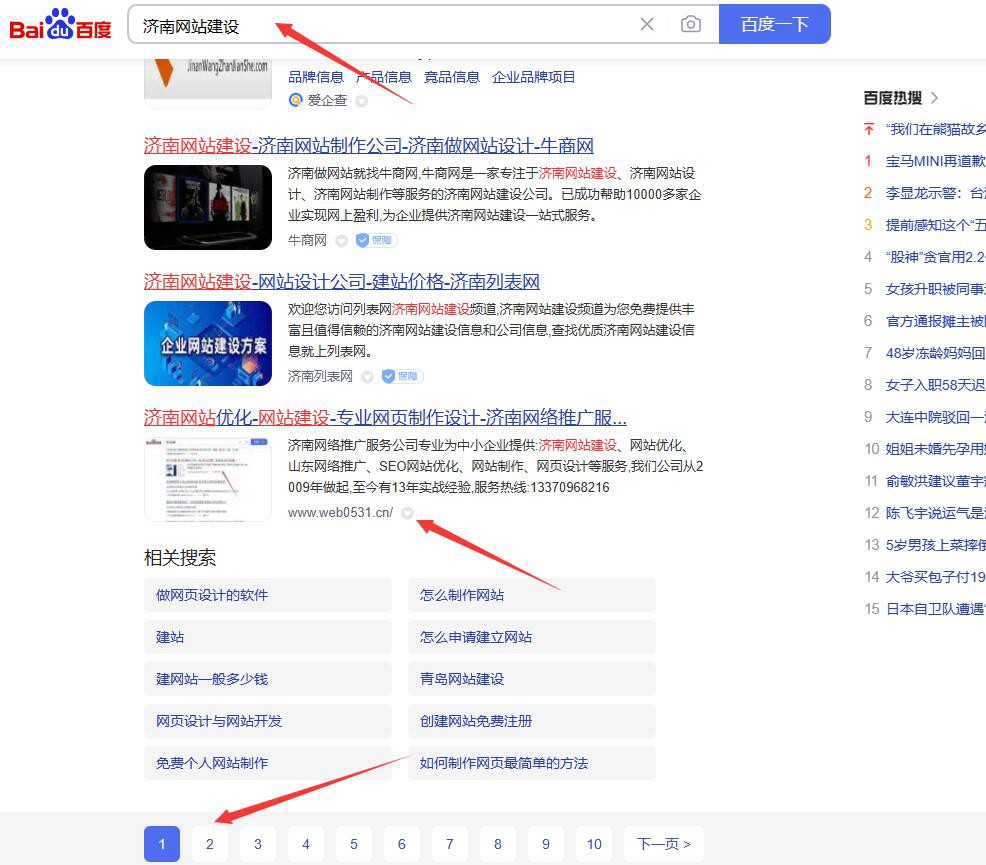This screenshot has height=865, width=986.
Task: Open the 企业网站建设方案 thumbnail
Action: point(208,343)
